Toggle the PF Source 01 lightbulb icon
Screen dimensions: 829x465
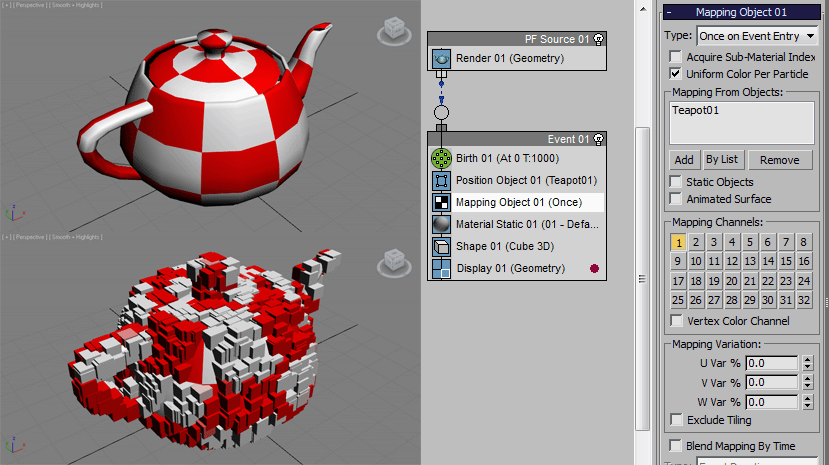pos(598,39)
